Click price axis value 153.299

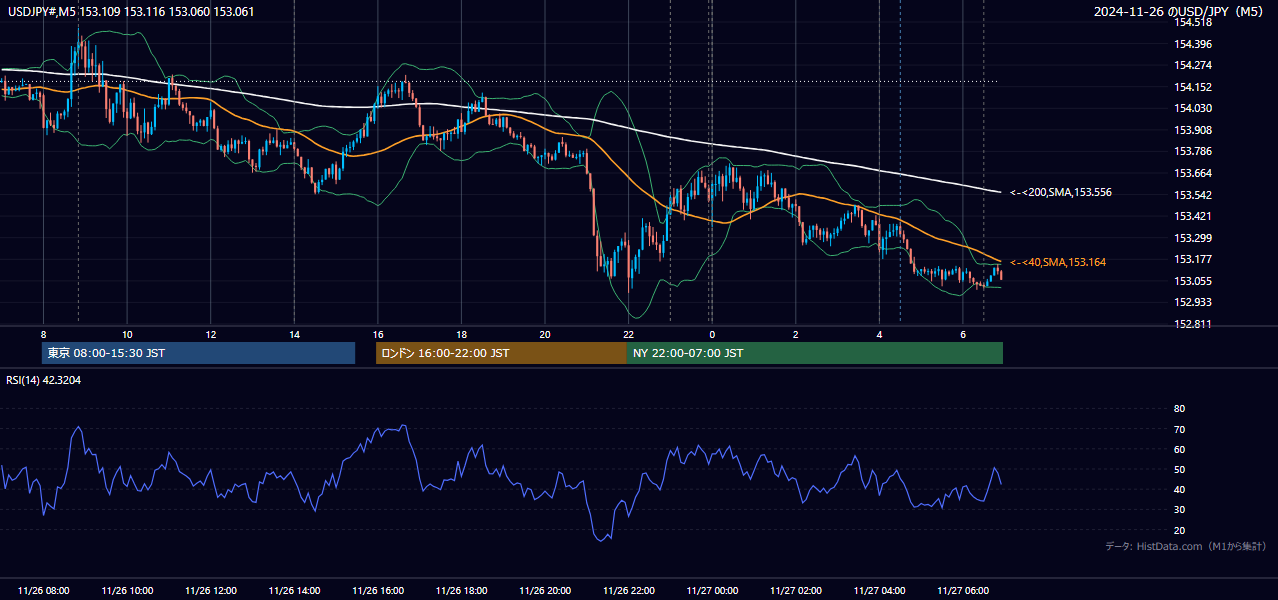tap(1193, 238)
